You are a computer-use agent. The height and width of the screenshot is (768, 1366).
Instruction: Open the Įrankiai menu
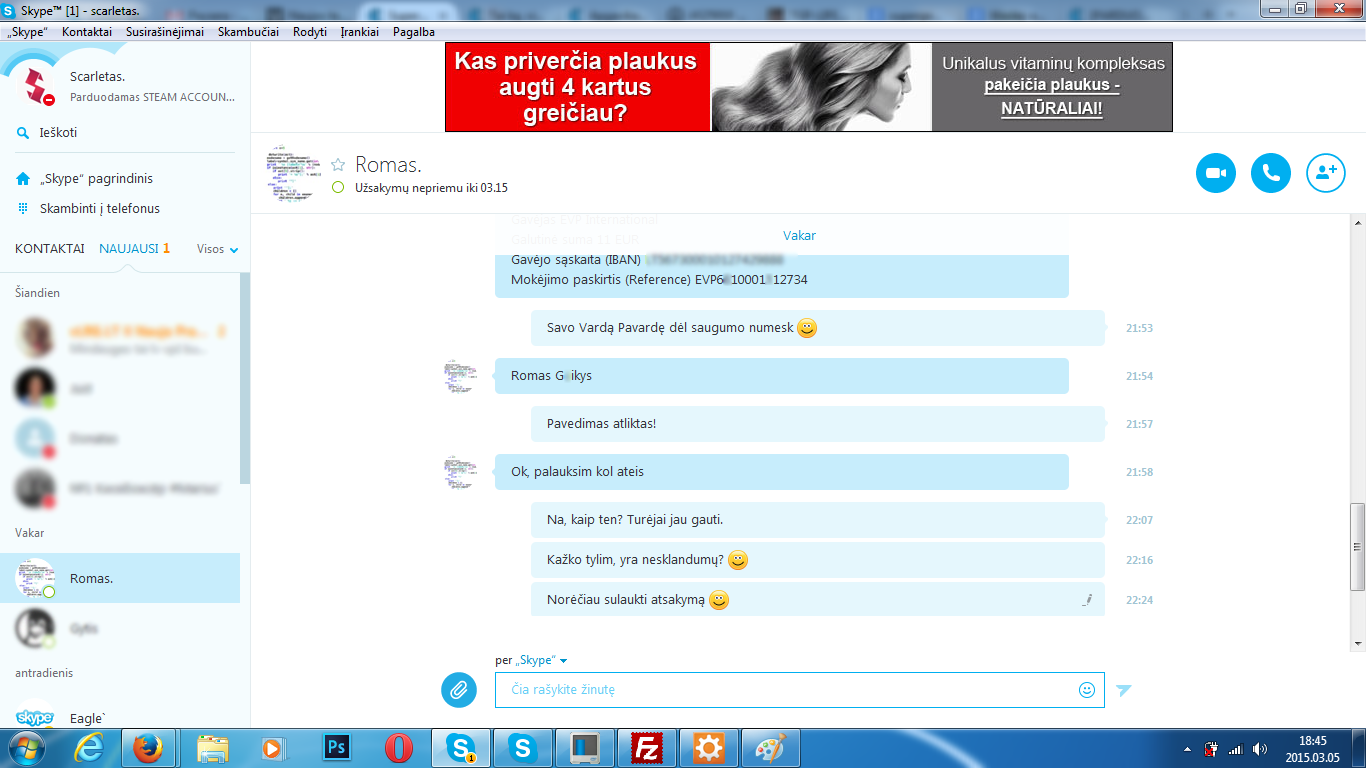359,32
